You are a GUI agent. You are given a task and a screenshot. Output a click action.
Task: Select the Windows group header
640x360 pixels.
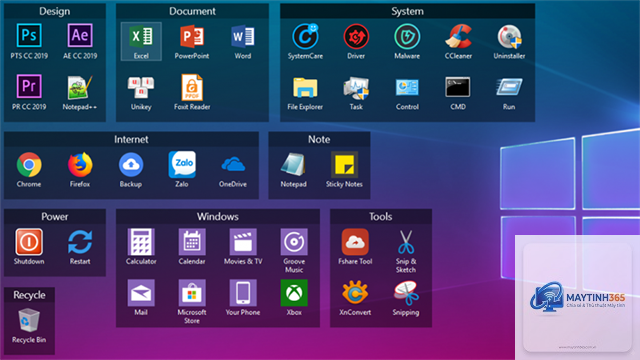218,216
